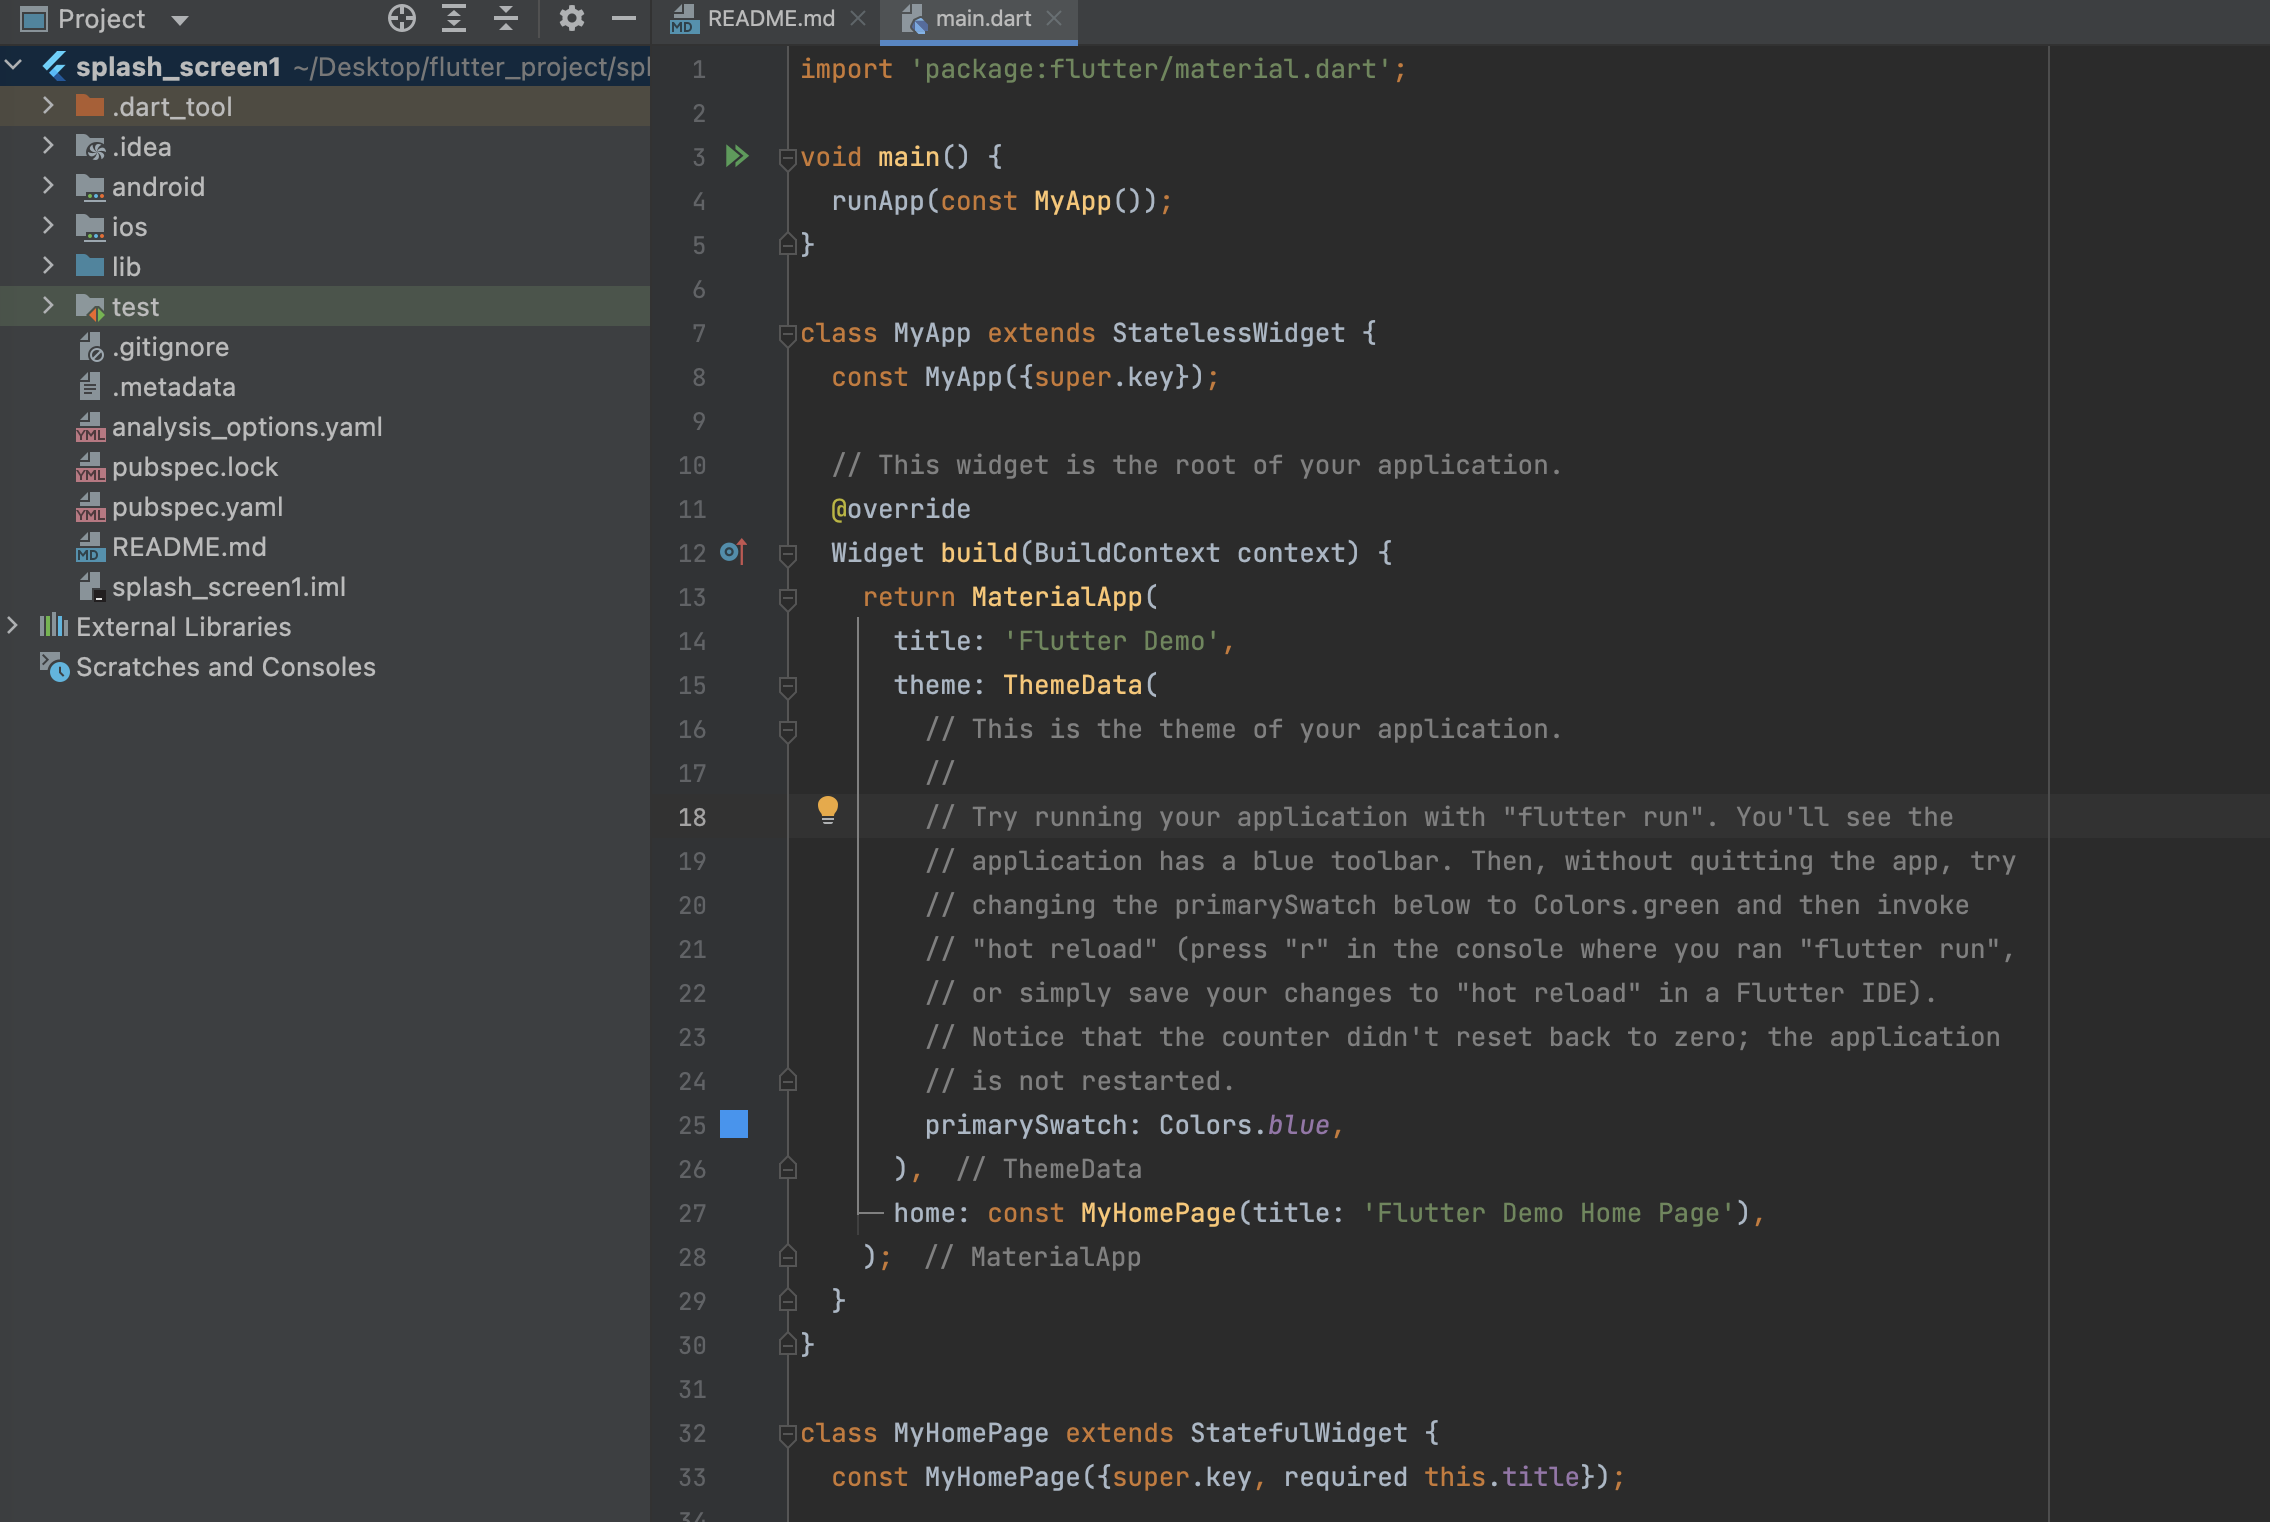Open Project panel settings gear
Viewport: 2270px width, 1522px height.
click(x=572, y=18)
